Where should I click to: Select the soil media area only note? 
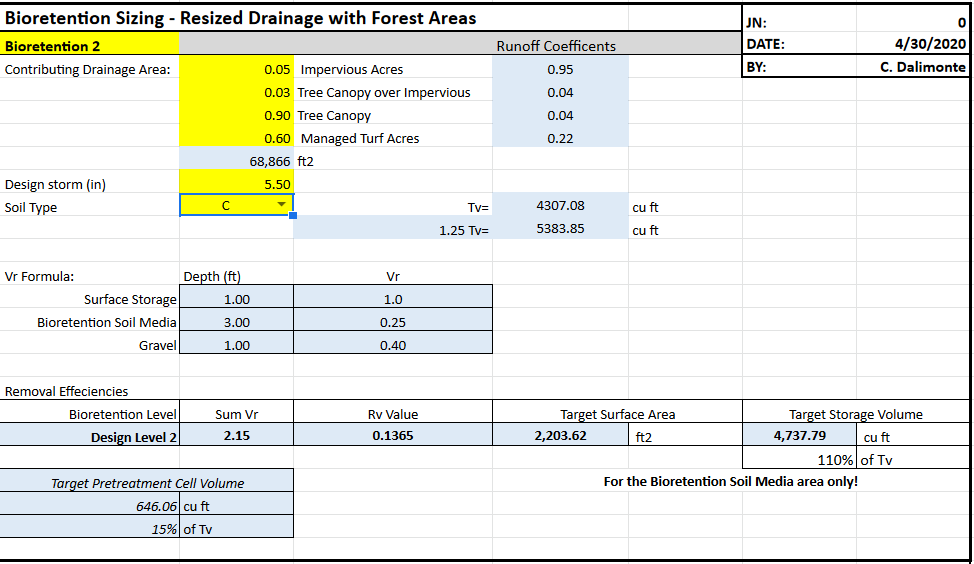[x=730, y=481]
